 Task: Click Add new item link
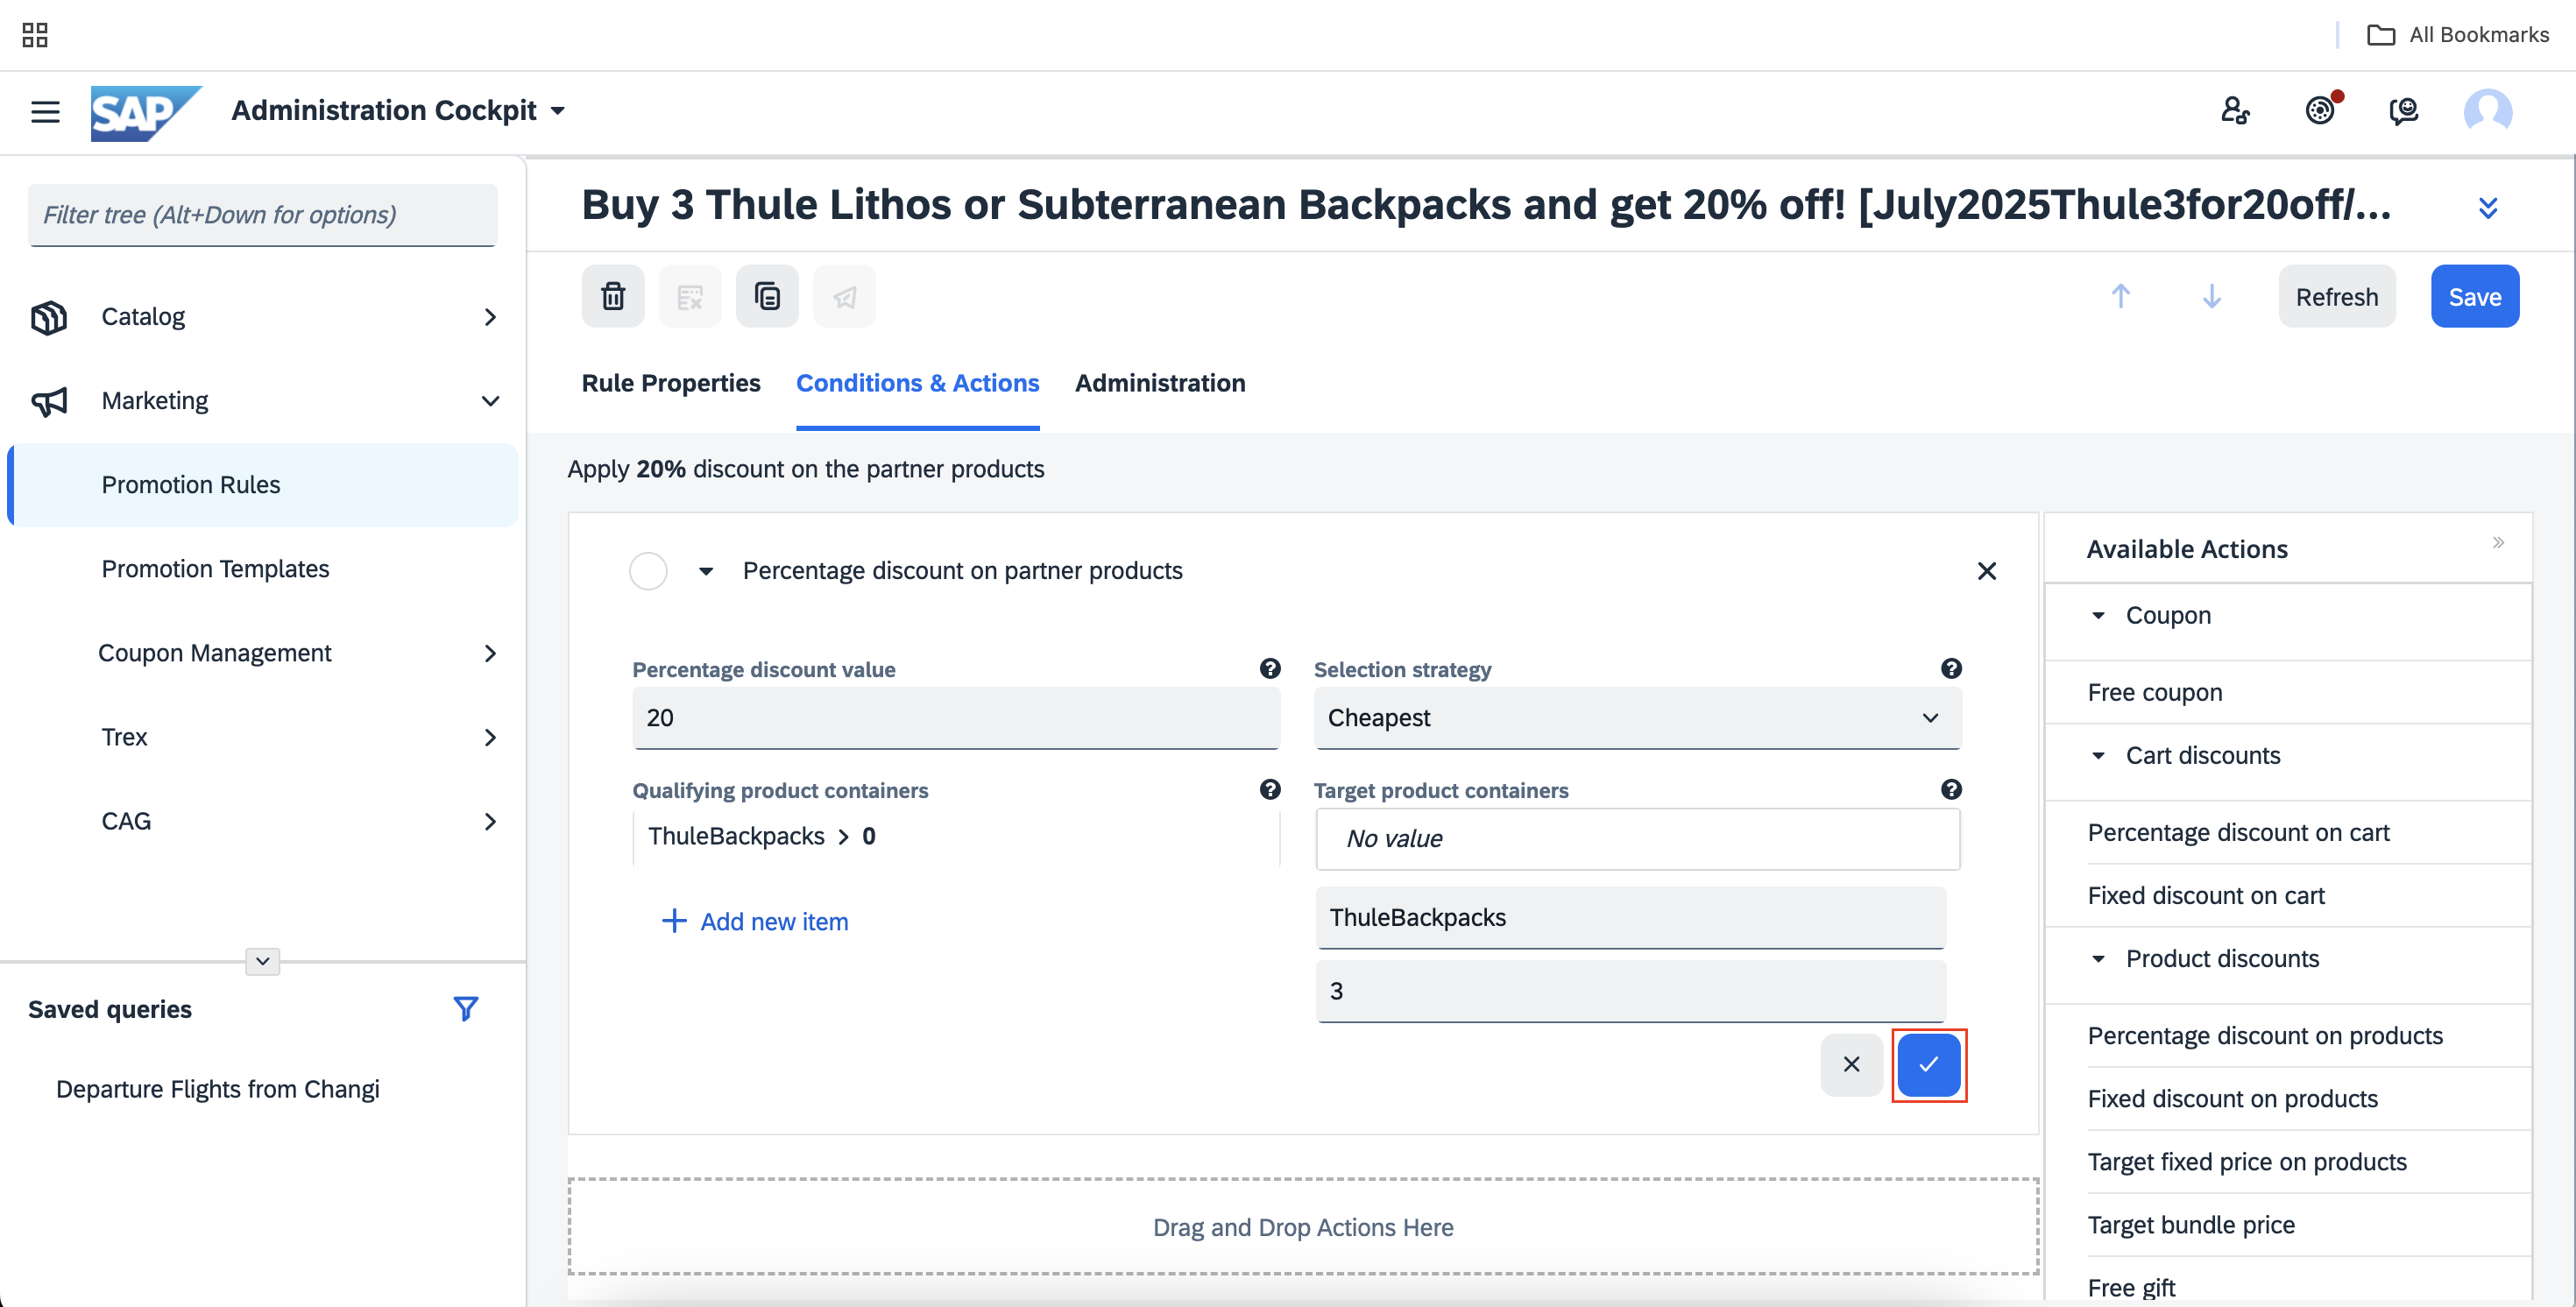tap(755, 921)
